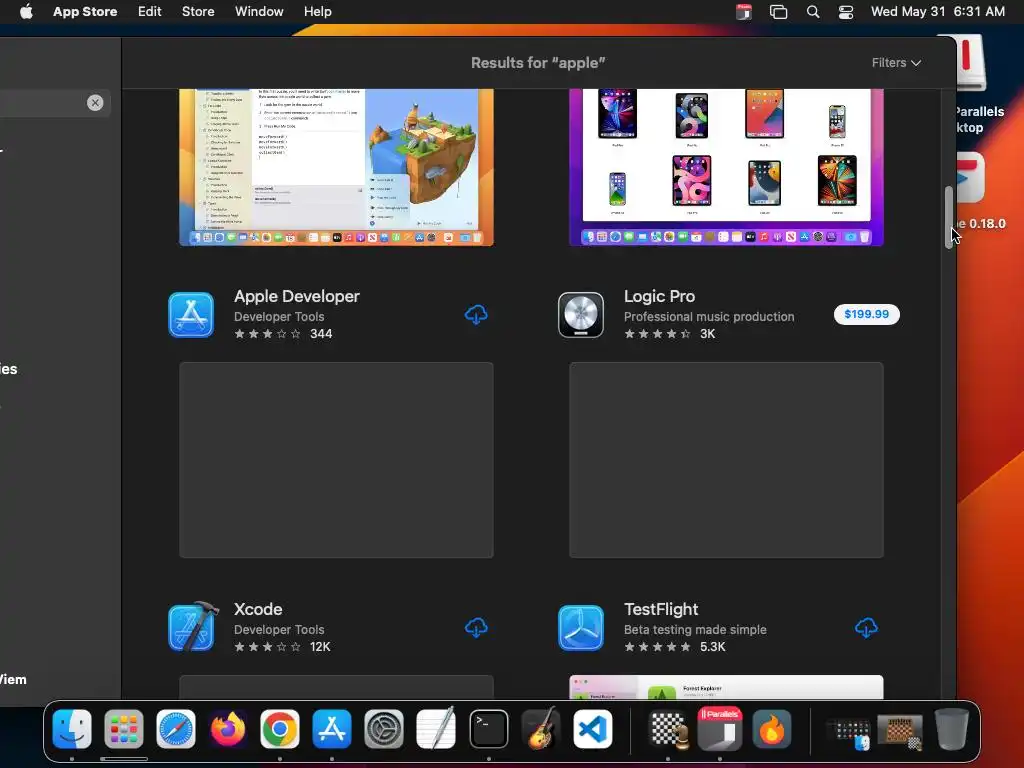Open the App Store menu
1024x768 pixels.
pos(85,12)
